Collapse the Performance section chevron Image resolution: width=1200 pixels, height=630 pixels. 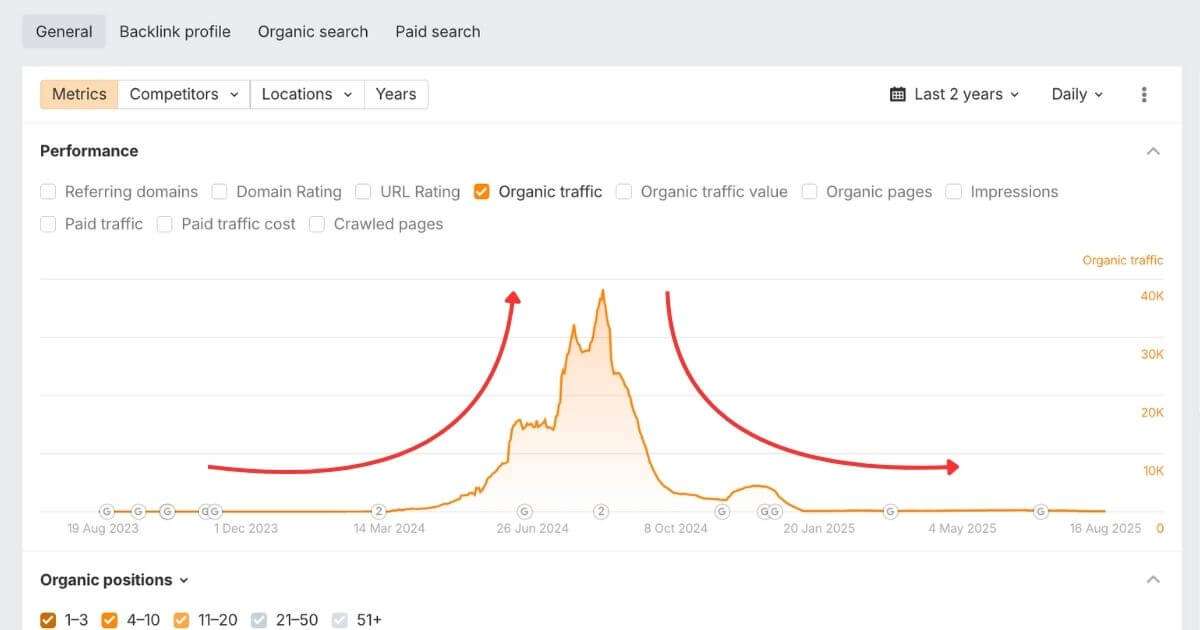[1153, 150]
